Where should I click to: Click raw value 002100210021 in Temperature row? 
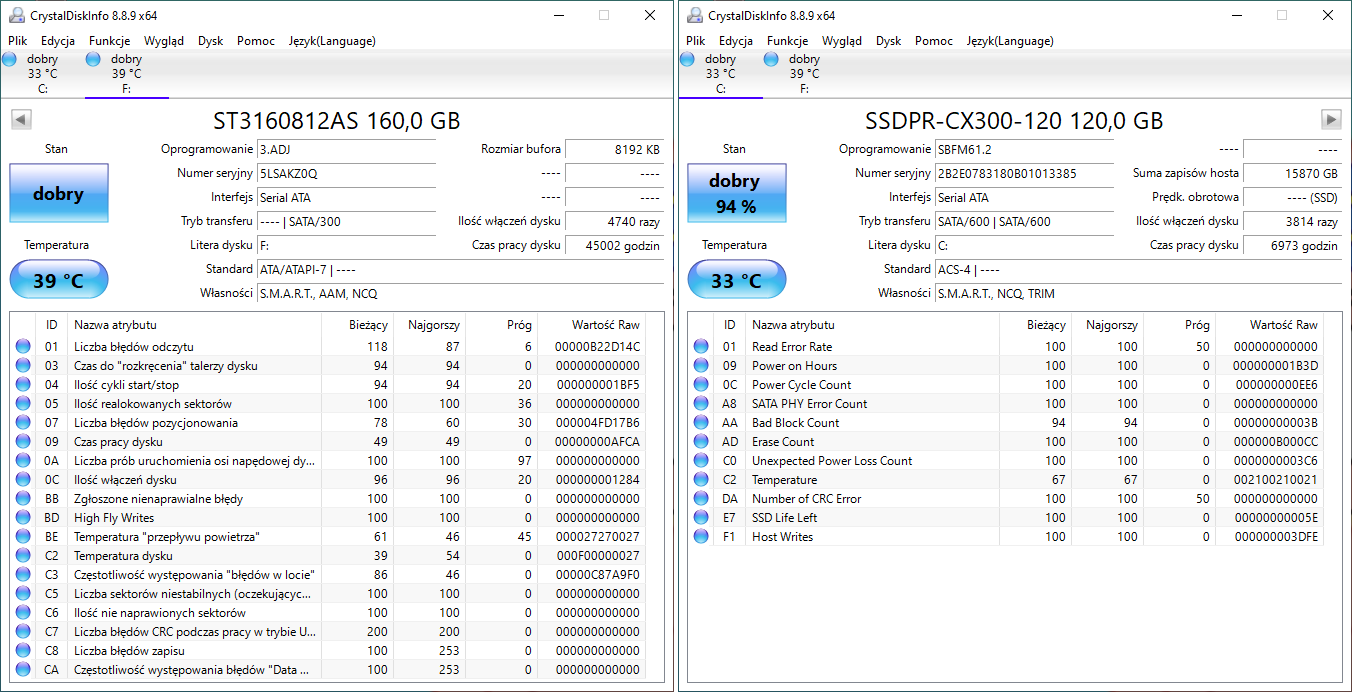[1275, 480]
